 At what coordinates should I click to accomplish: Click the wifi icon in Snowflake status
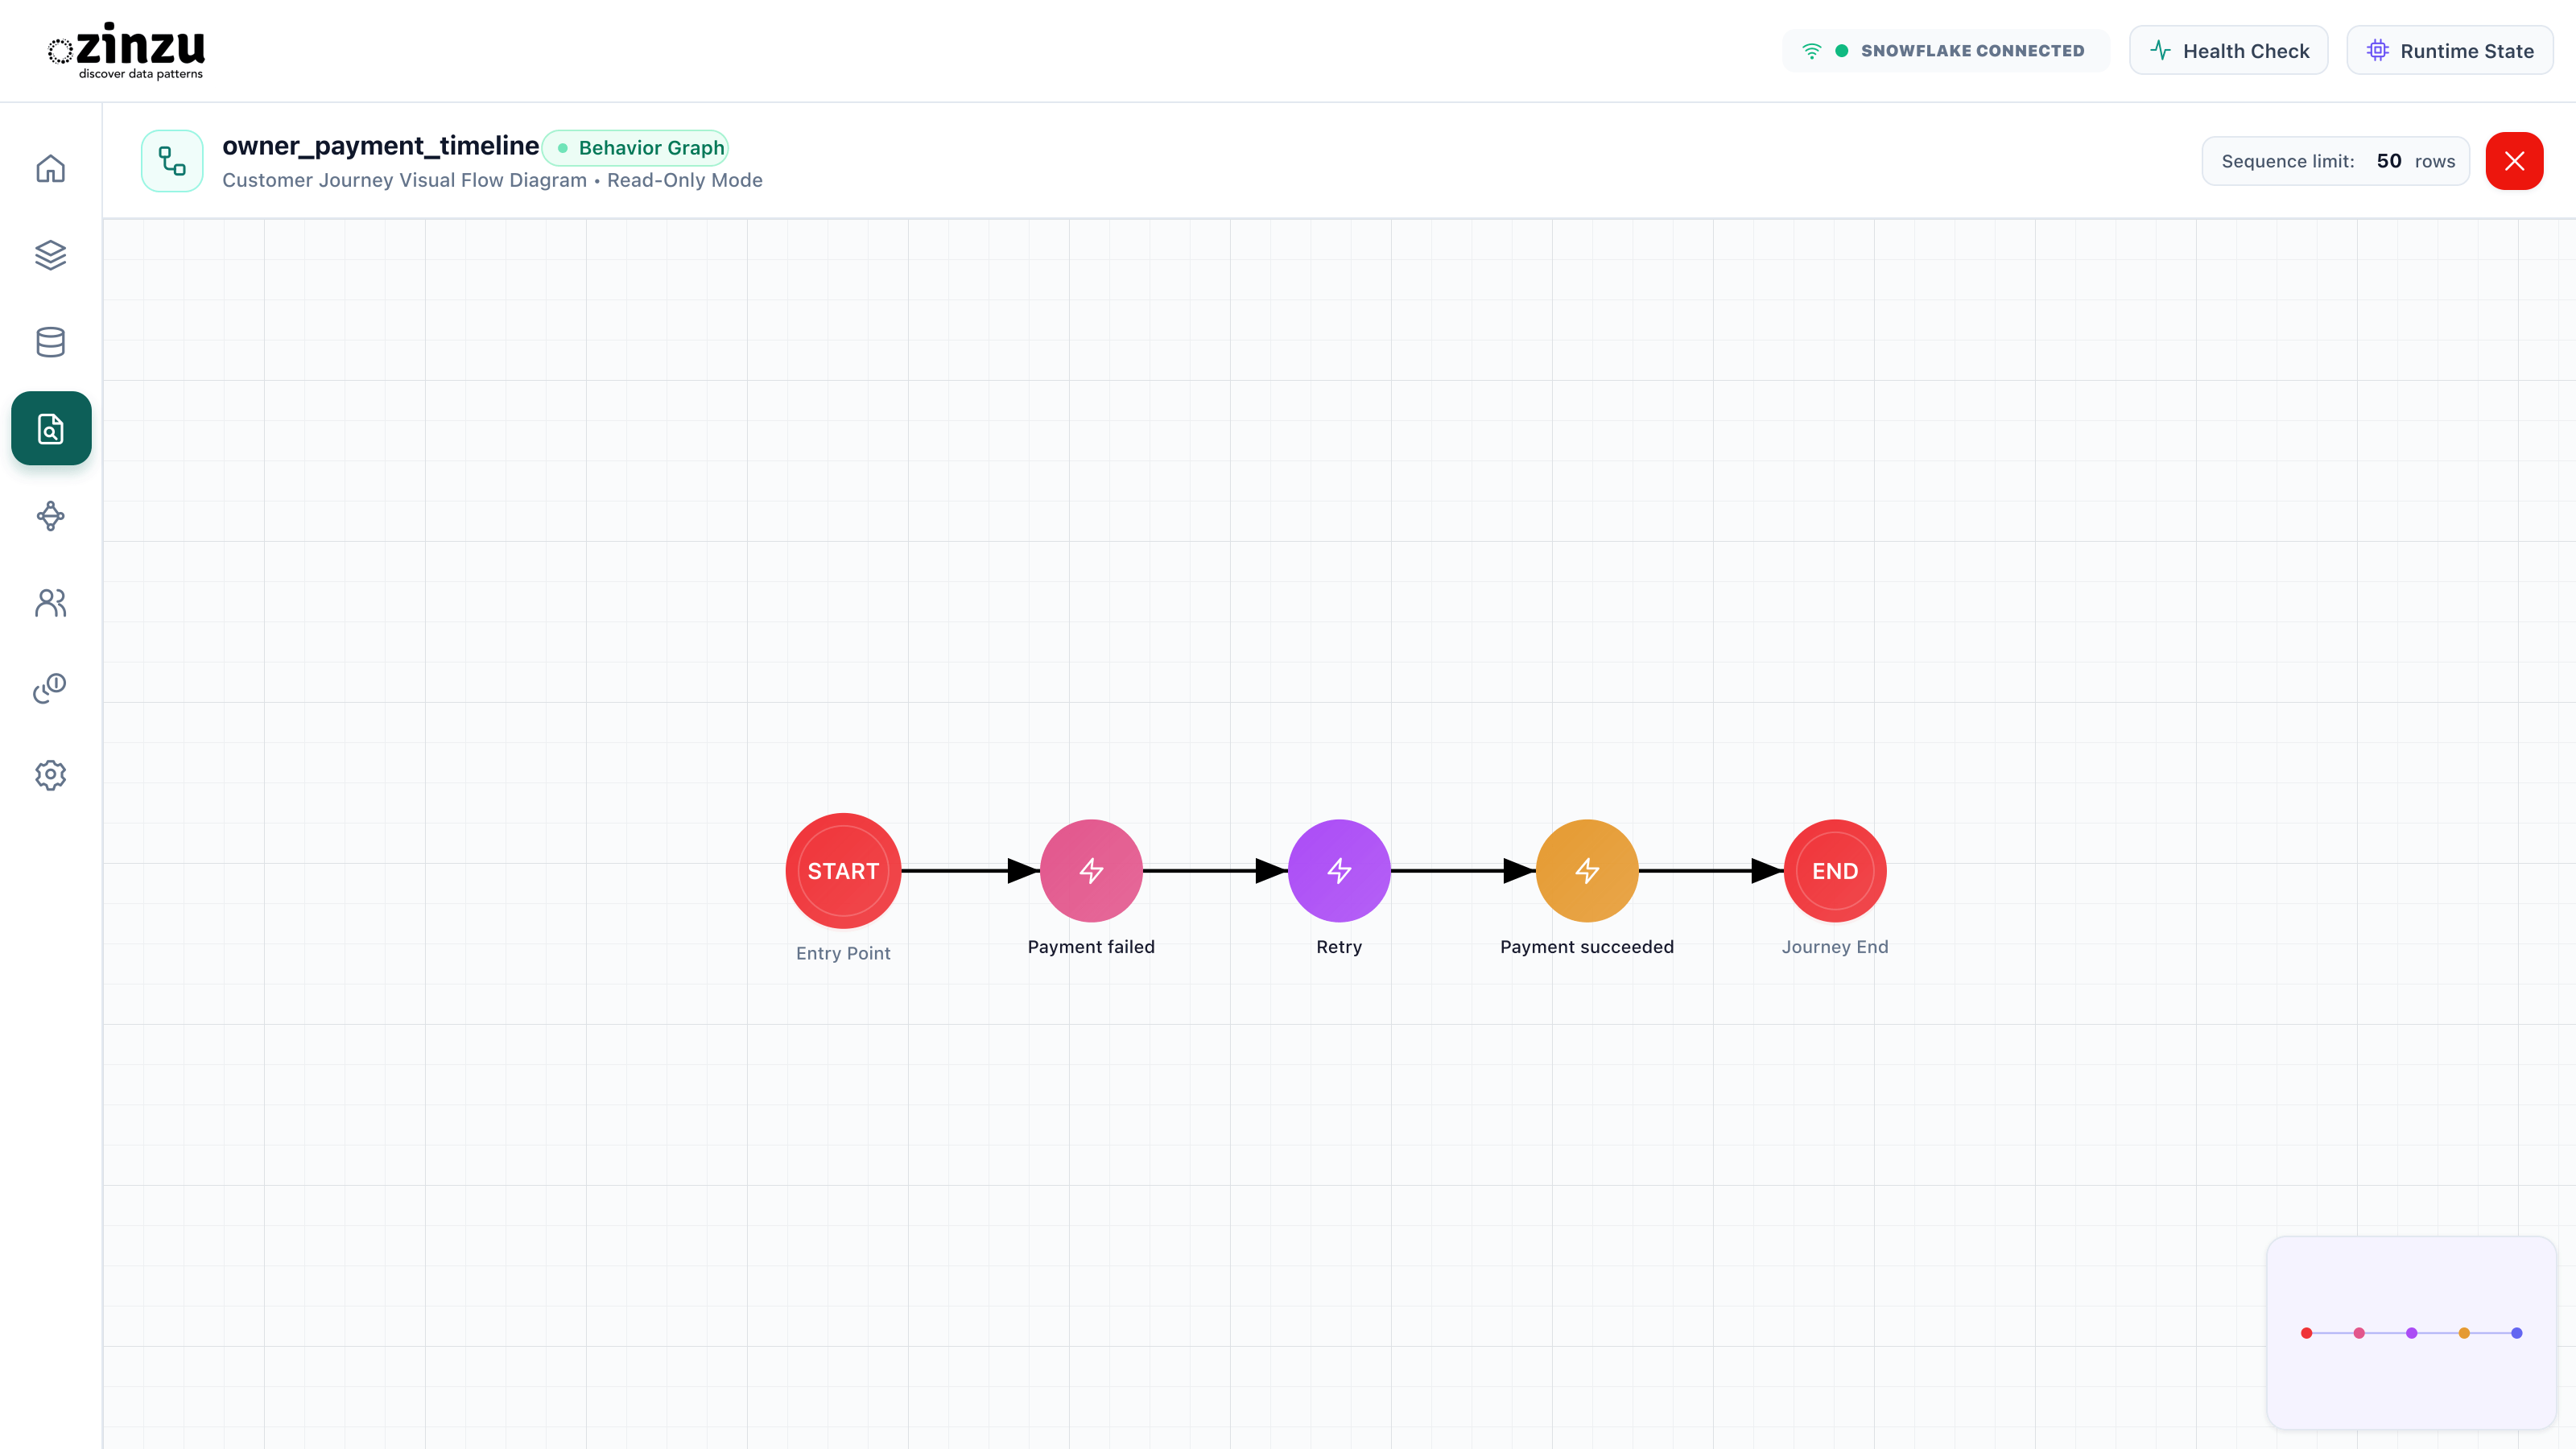(x=1811, y=51)
